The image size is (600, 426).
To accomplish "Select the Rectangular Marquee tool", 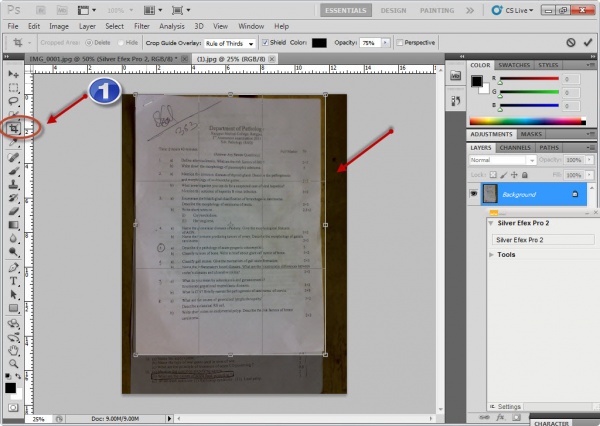I will pos(14,88).
